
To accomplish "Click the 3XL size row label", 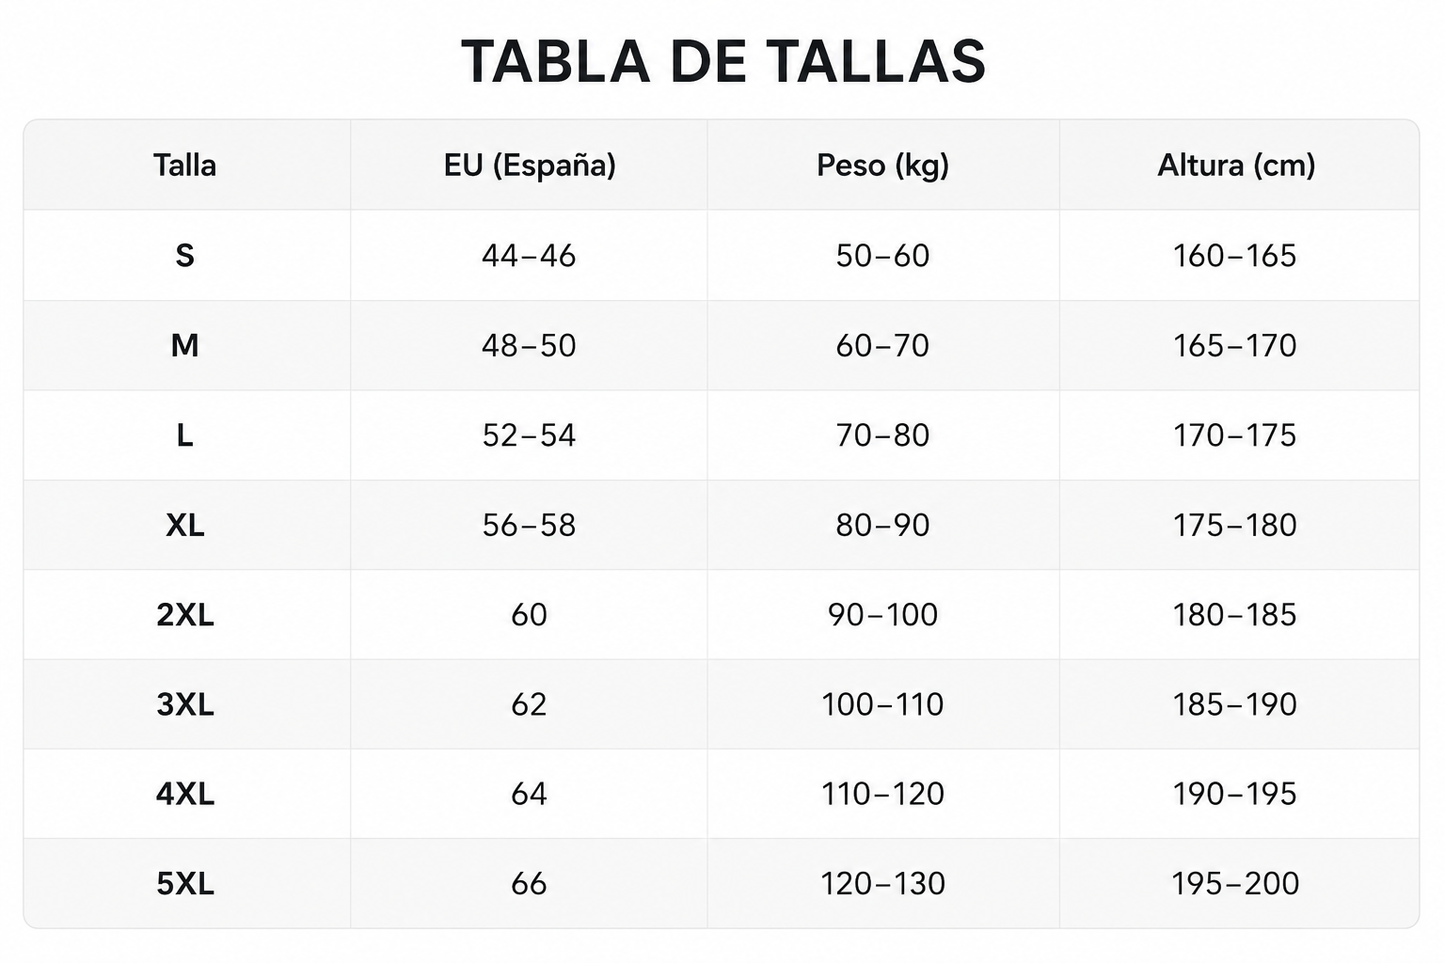I will pyautogui.click(x=185, y=704).
